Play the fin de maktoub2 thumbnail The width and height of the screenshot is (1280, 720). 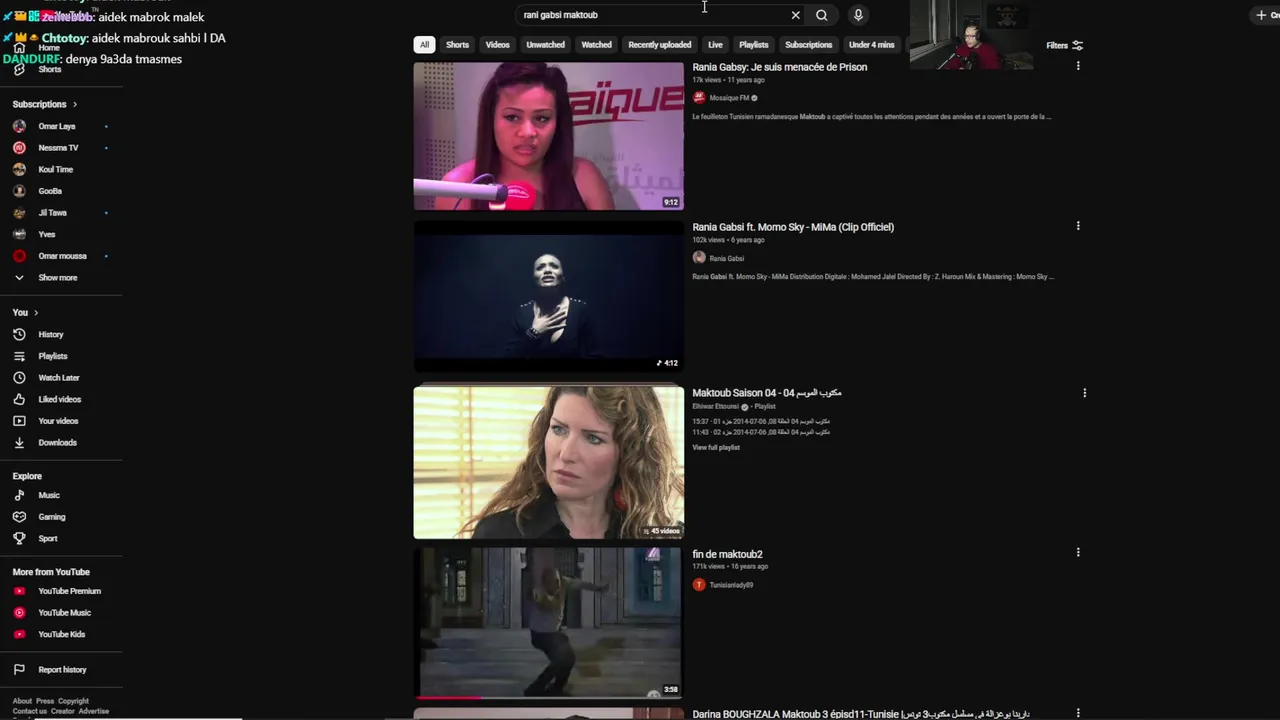pyautogui.click(x=549, y=622)
